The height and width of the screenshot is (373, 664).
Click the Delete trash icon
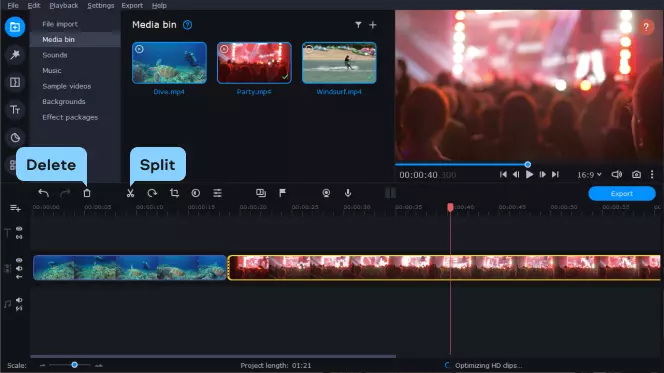click(87, 193)
